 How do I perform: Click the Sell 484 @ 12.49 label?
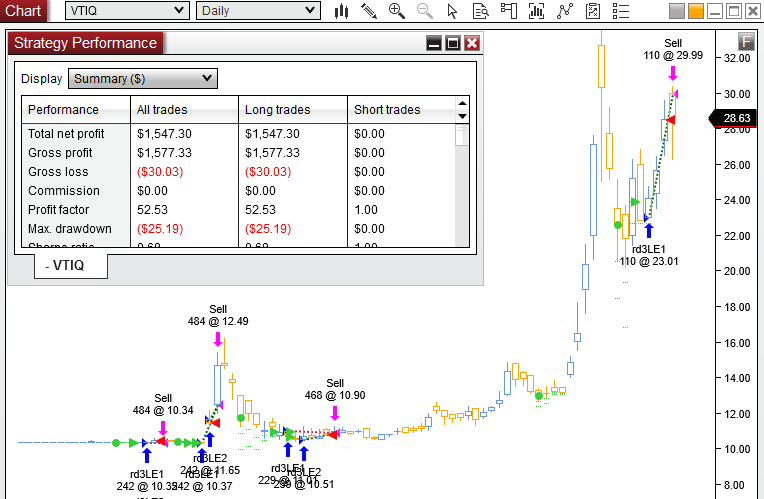click(x=218, y=315)
